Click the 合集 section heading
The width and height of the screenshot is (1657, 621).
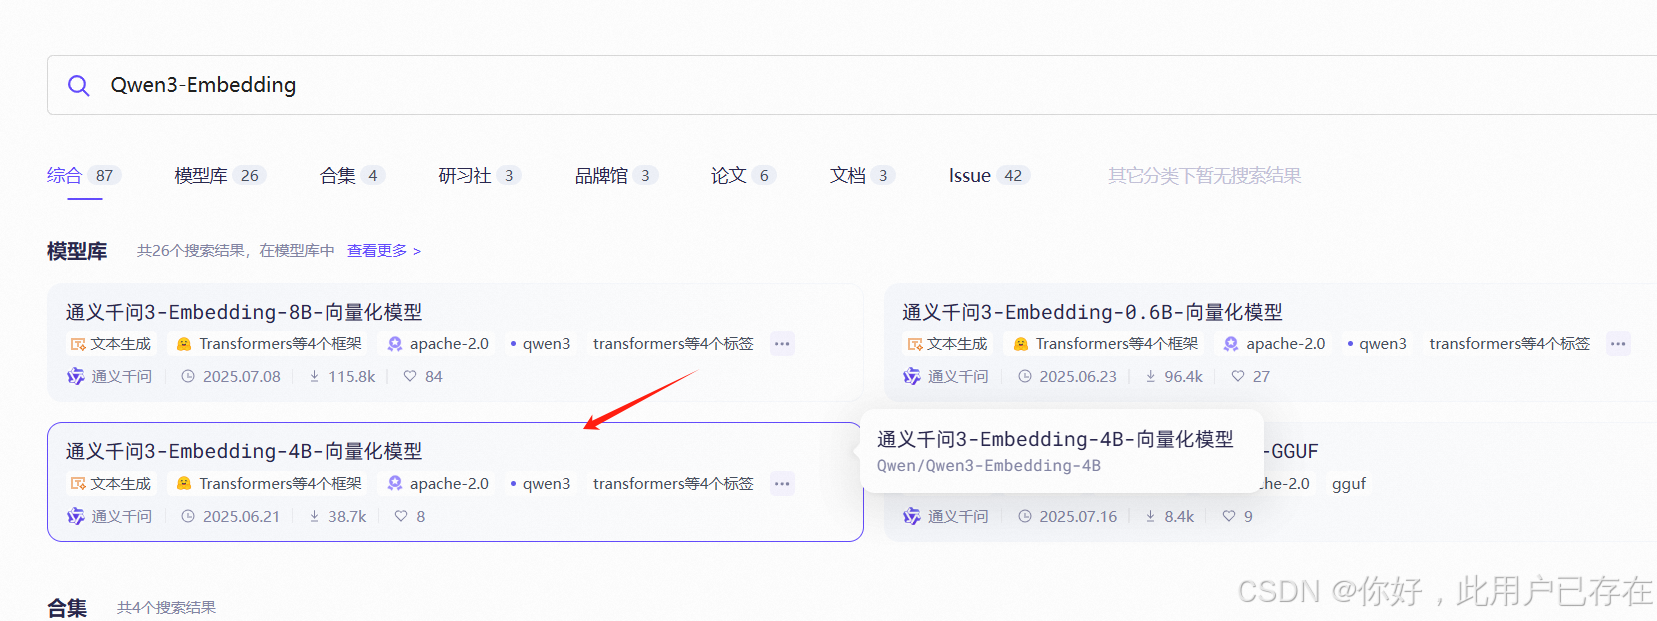(x=67, y=608)
